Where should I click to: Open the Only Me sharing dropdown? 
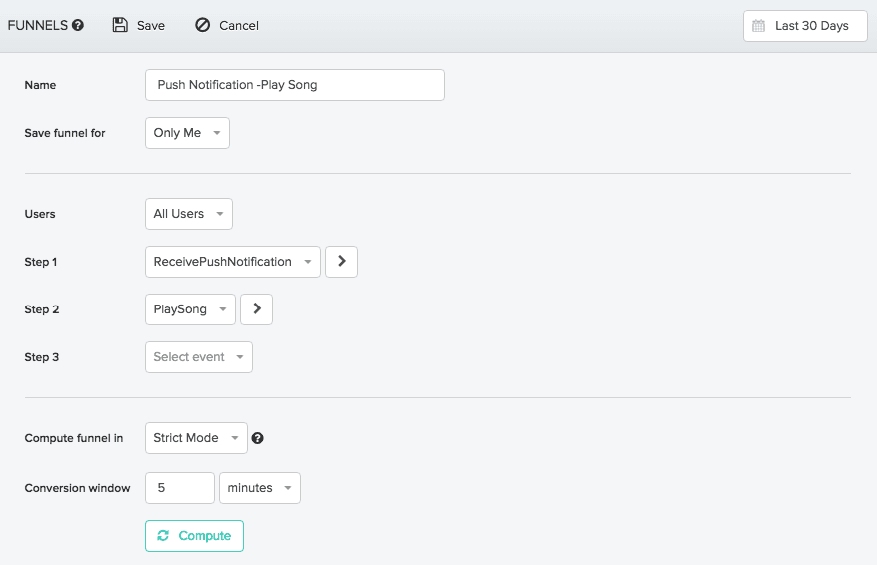click(x=187, y=133)
